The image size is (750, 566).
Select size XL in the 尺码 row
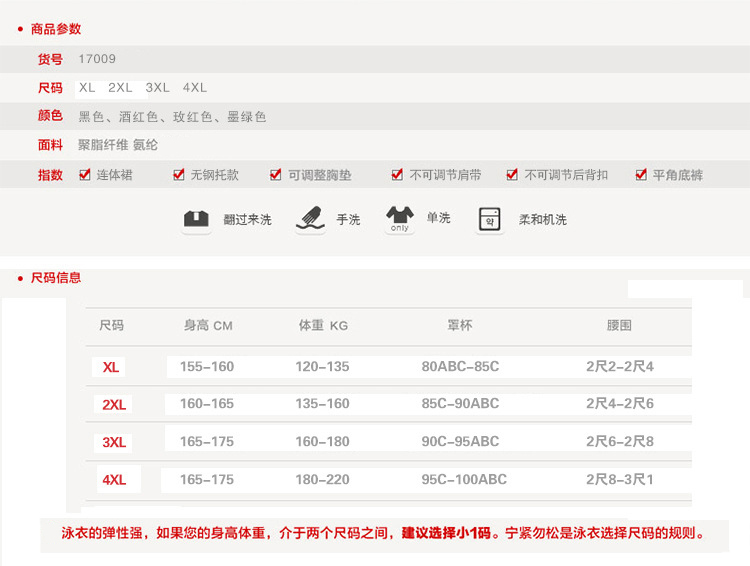(x=87, y=88)
